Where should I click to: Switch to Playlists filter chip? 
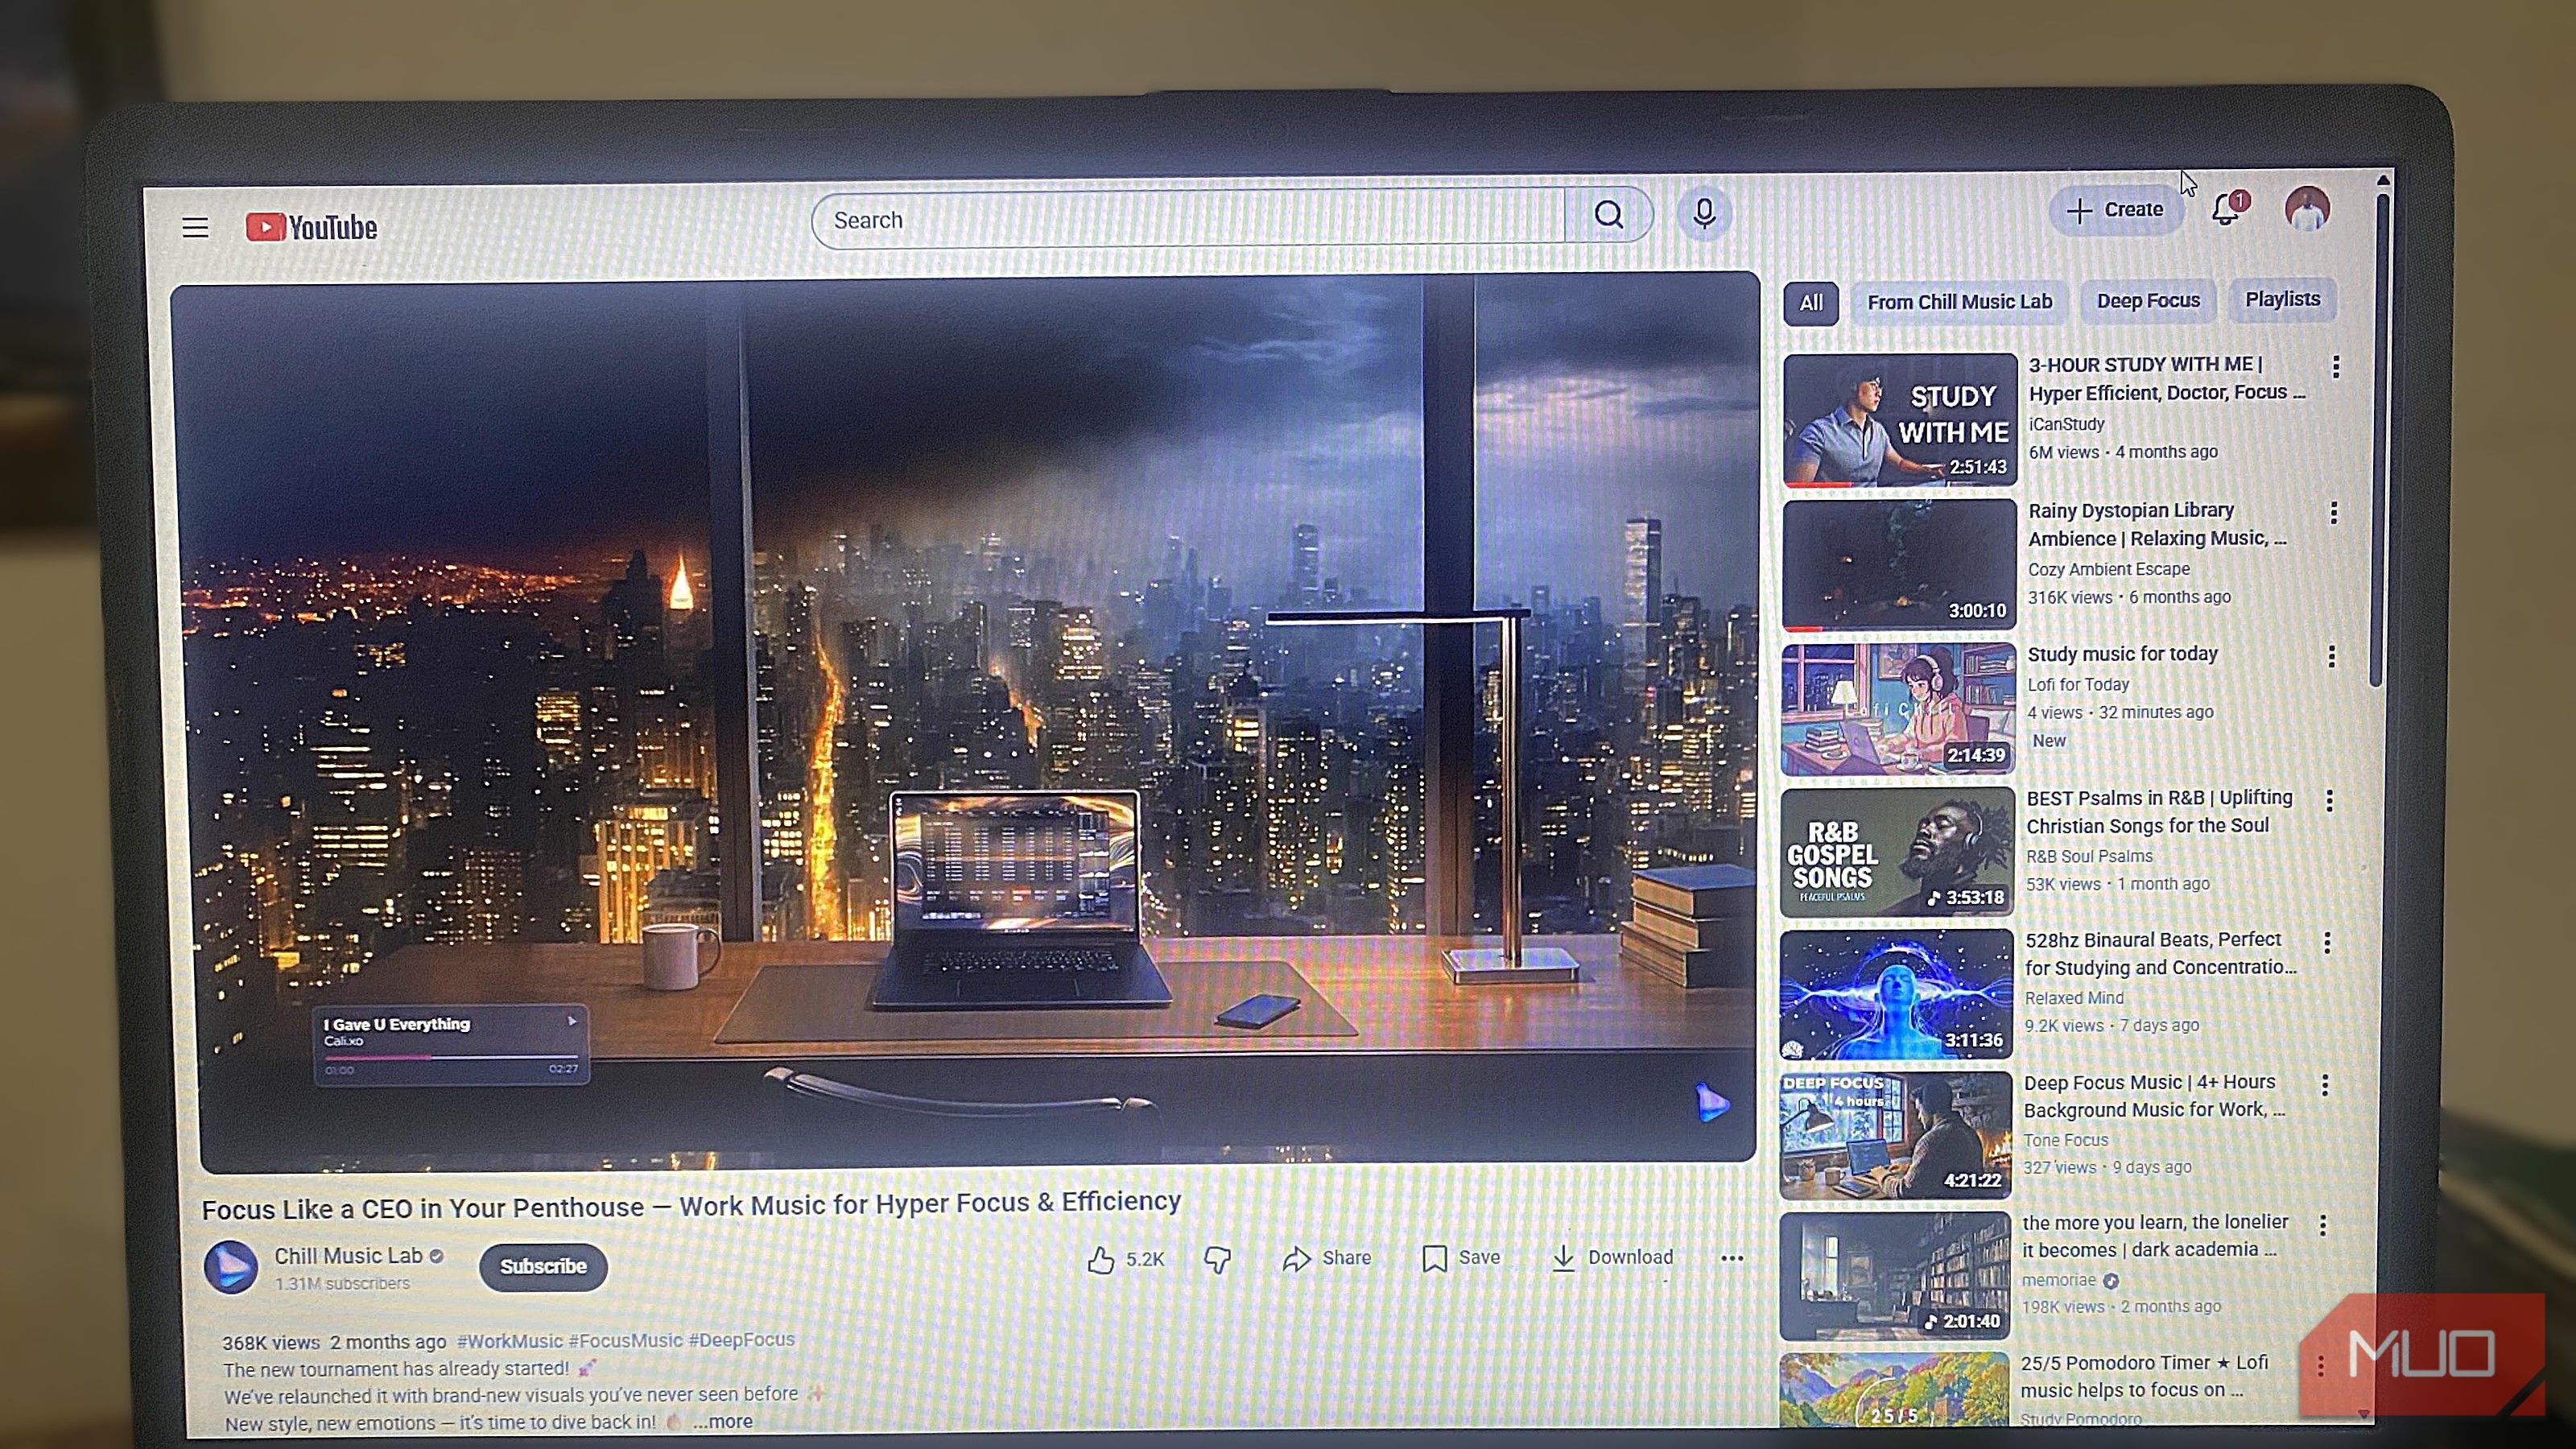2282,299
